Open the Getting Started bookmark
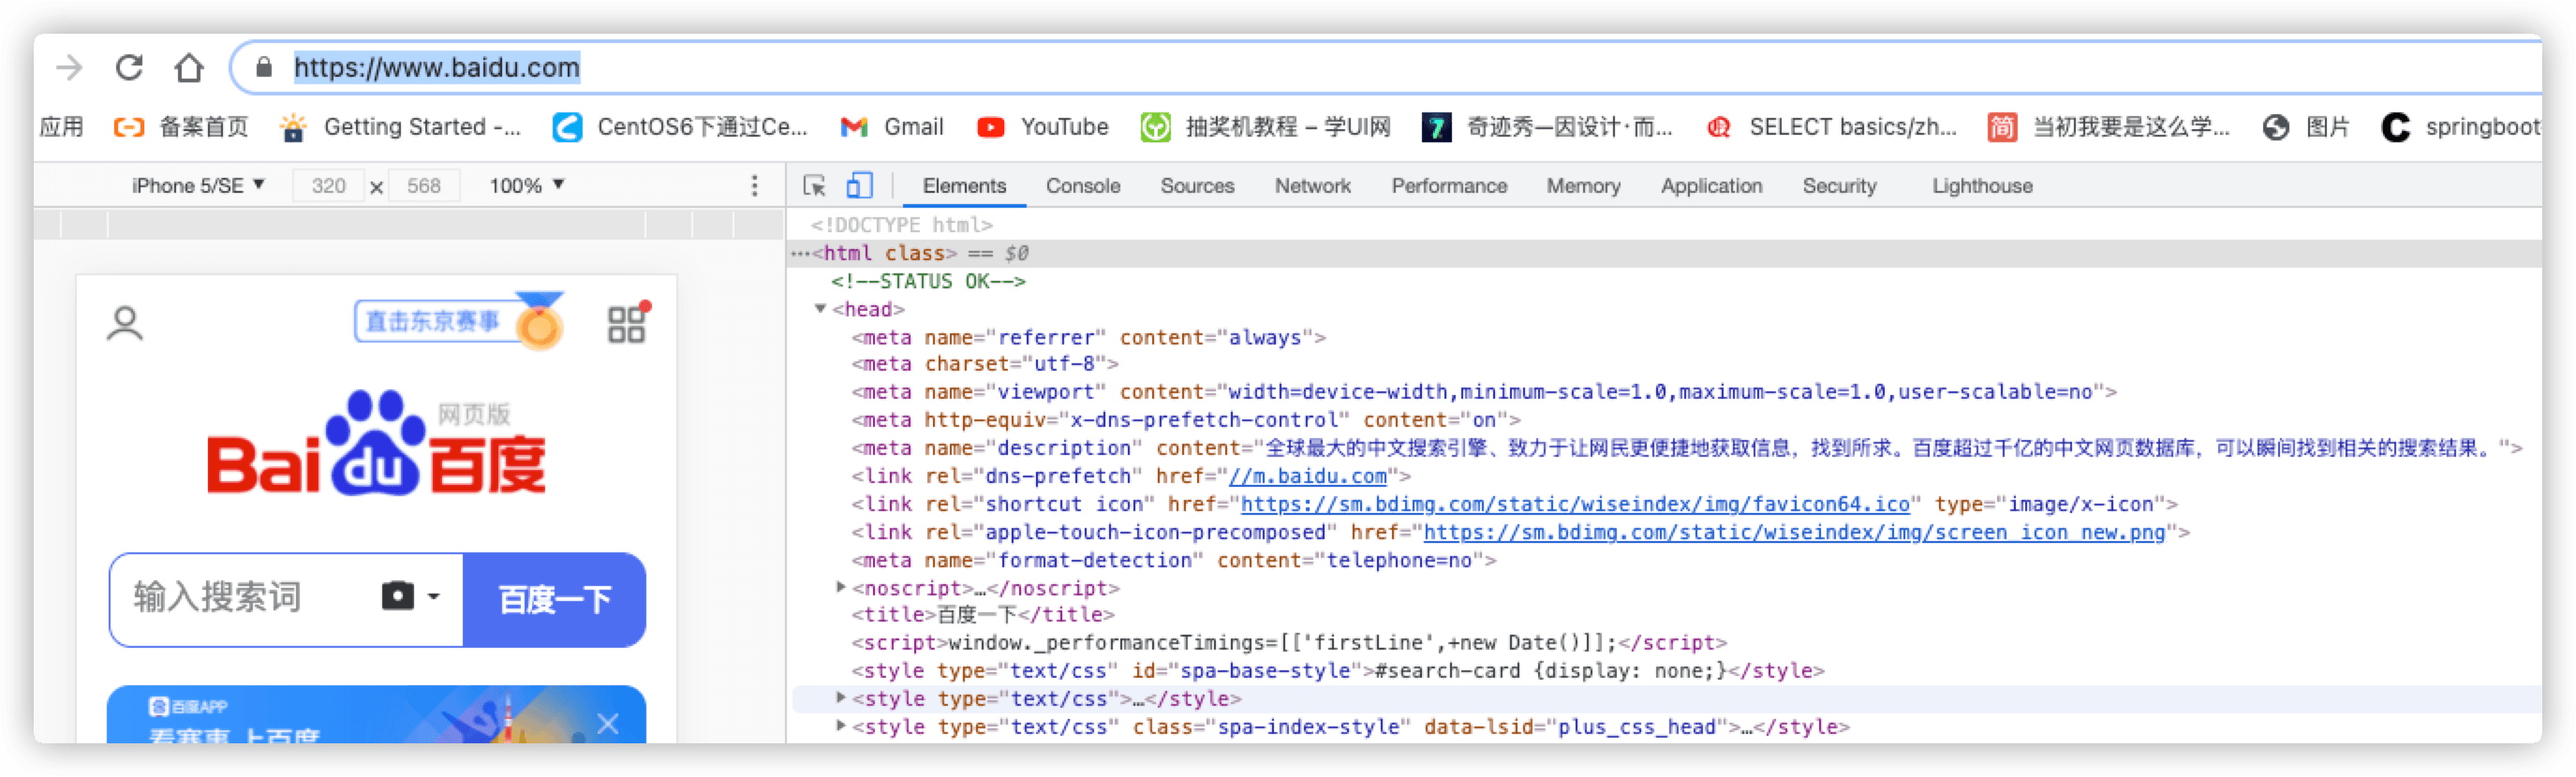The image size is (2576, 777). [x=400, y=127]
